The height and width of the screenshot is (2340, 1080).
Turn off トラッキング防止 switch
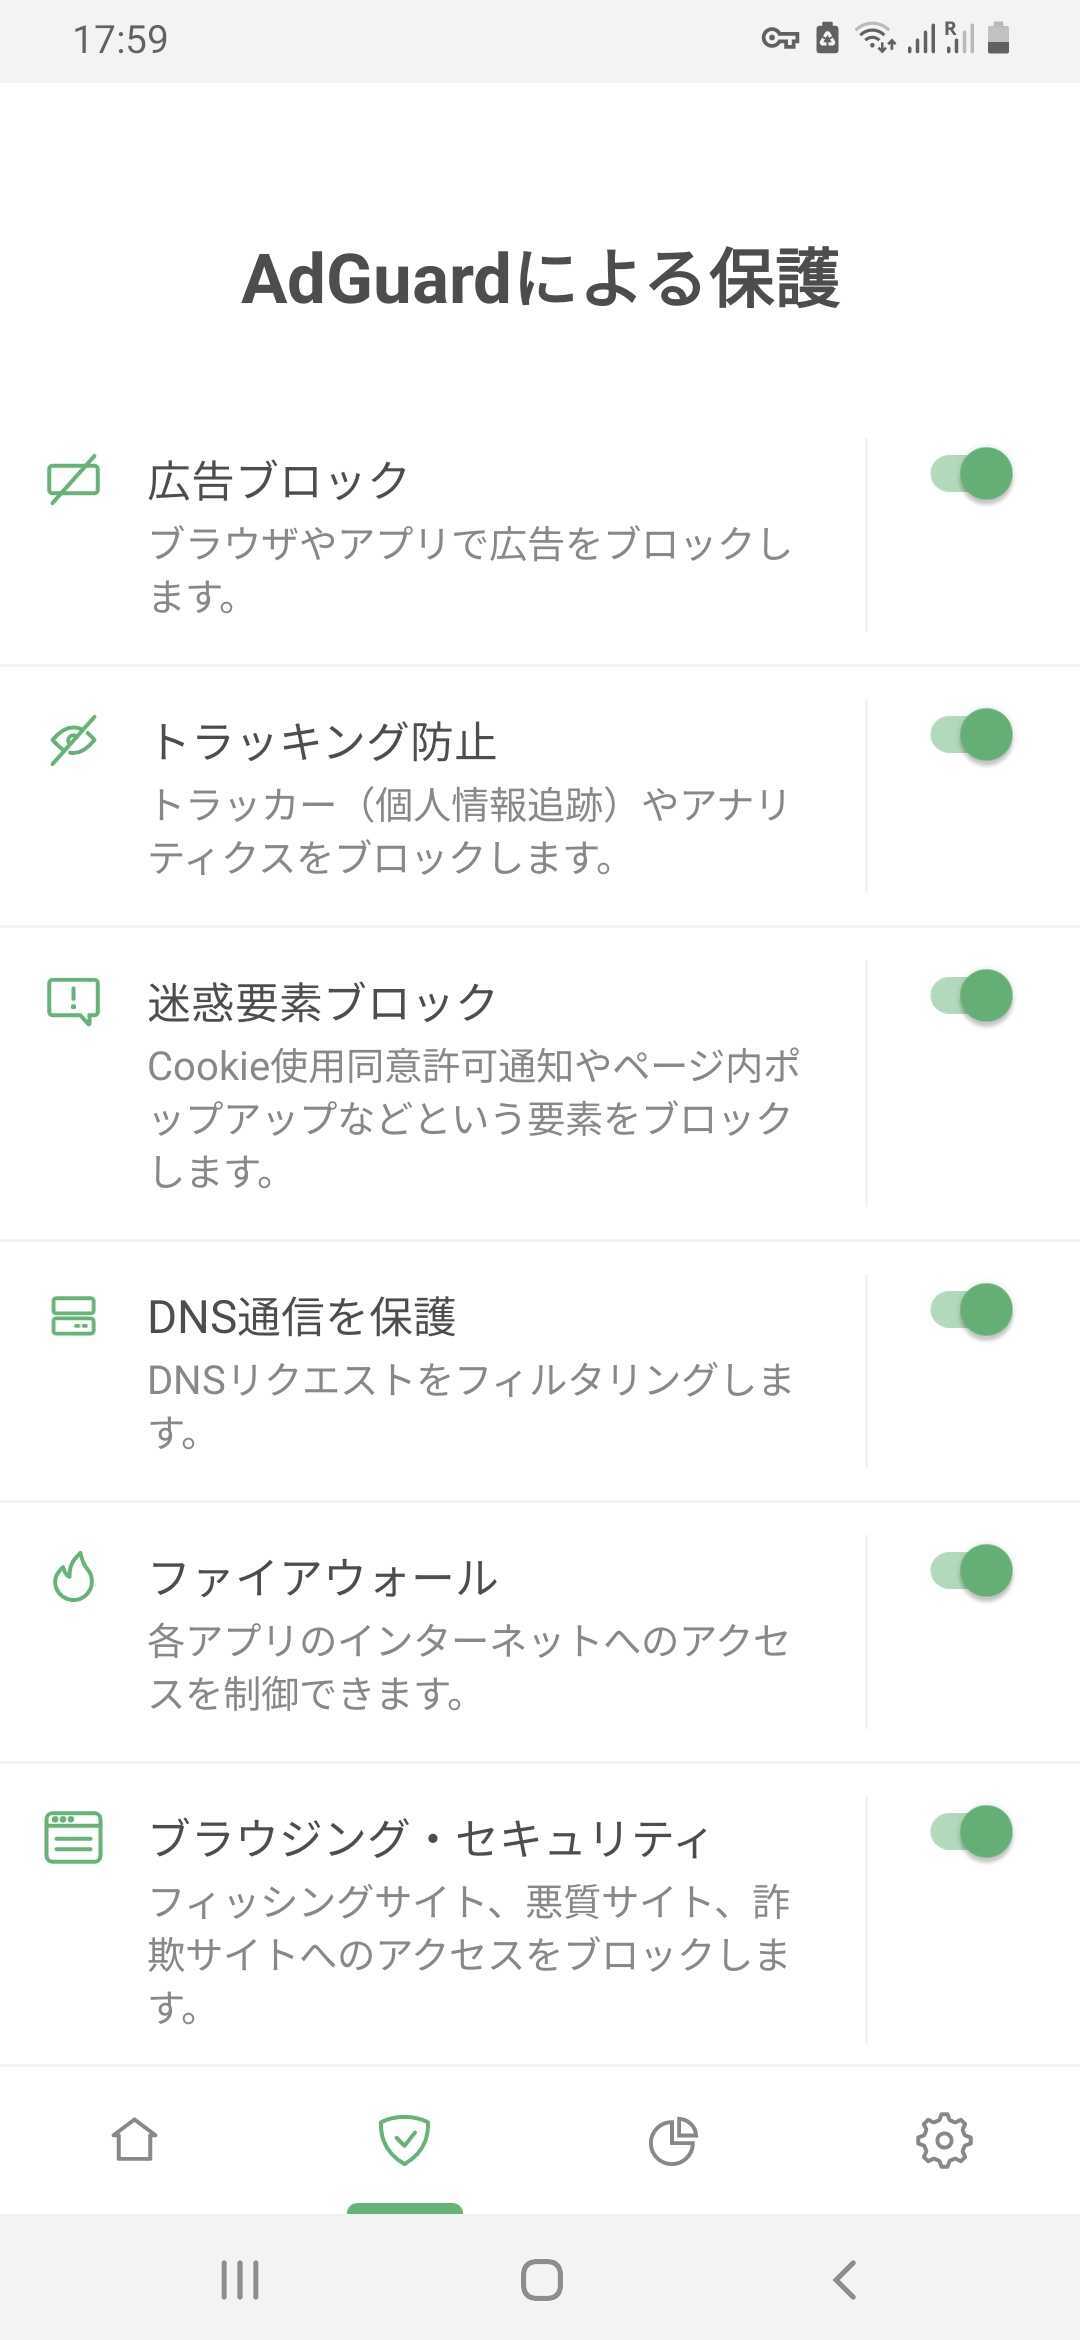click(971, 735)
